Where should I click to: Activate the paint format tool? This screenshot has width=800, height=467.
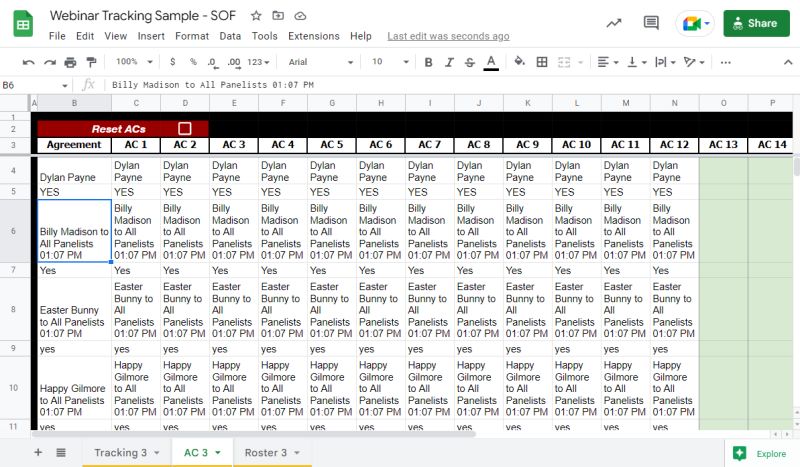[x=91, y=62]
